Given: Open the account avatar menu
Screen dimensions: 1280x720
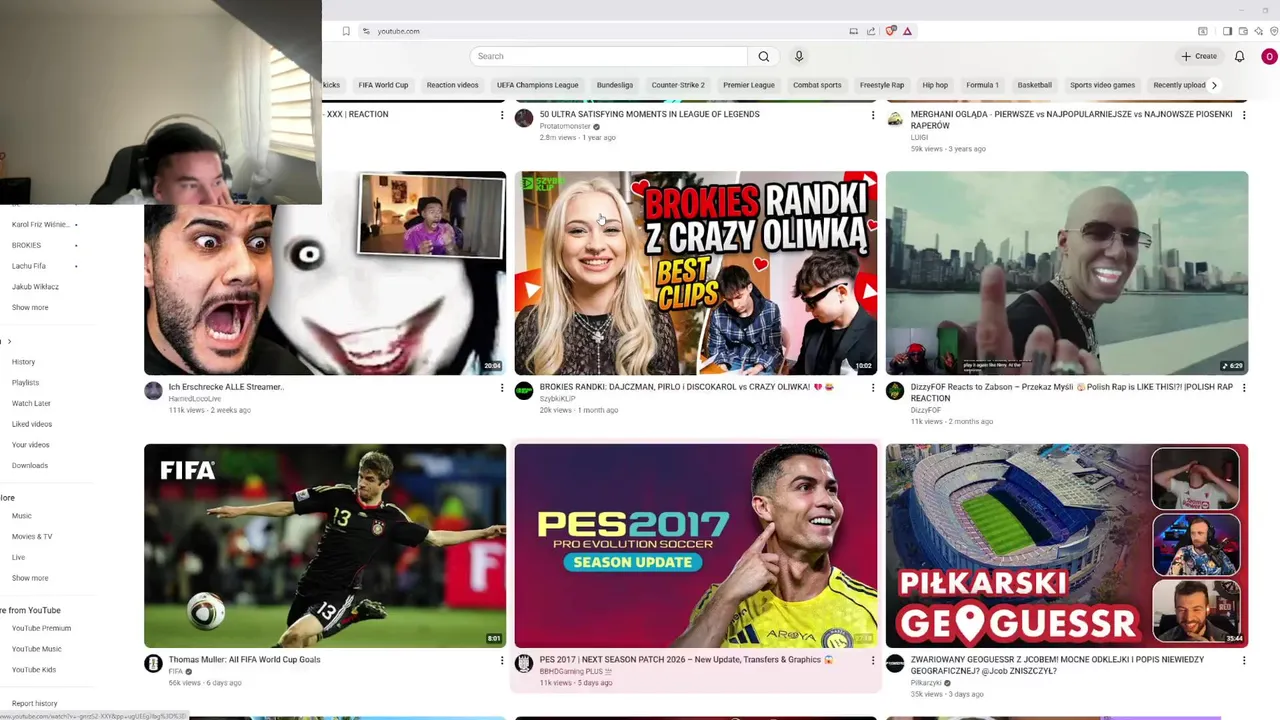Looking at the screenshot, I should coord(1269,56).
